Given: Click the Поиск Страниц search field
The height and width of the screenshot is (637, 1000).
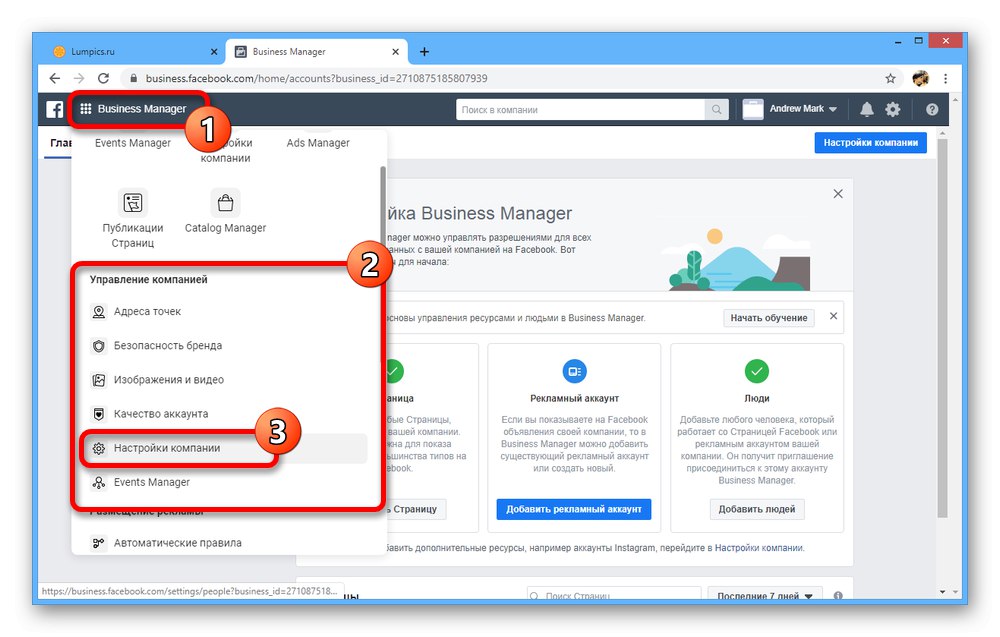Looking at the screenshot, I should [x=614, y=595].
